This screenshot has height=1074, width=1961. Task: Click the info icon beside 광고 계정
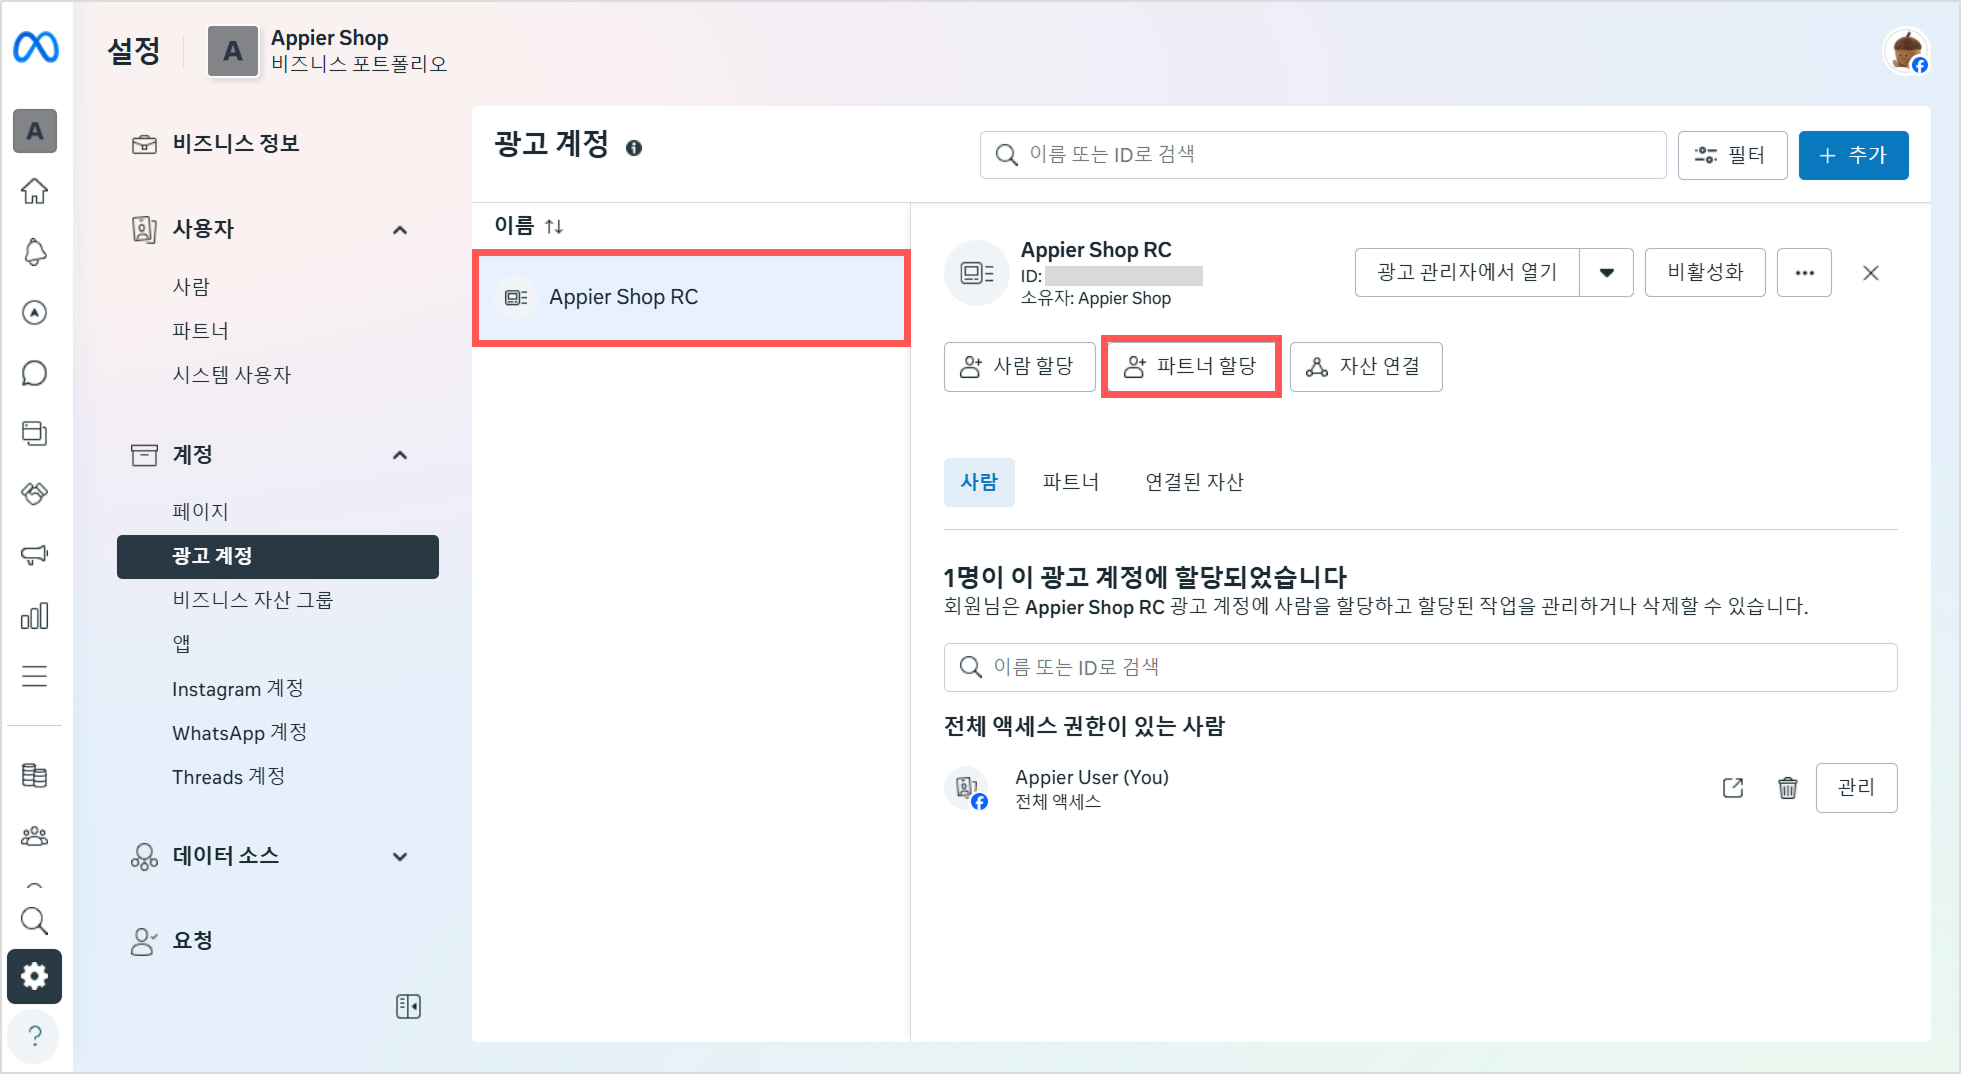[x=634, y=148]
